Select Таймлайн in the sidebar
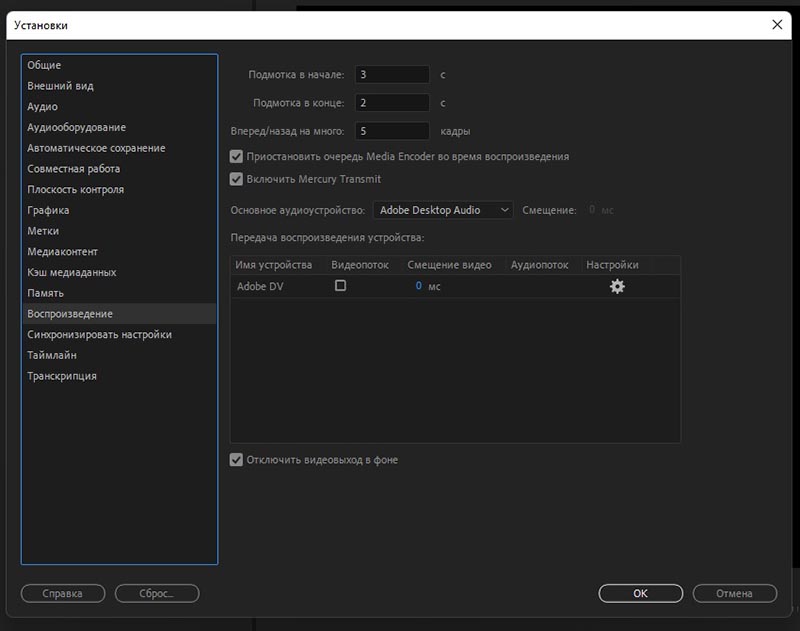Screen dimensions: 800x631 pyautogui.click(x=52, y=355)
